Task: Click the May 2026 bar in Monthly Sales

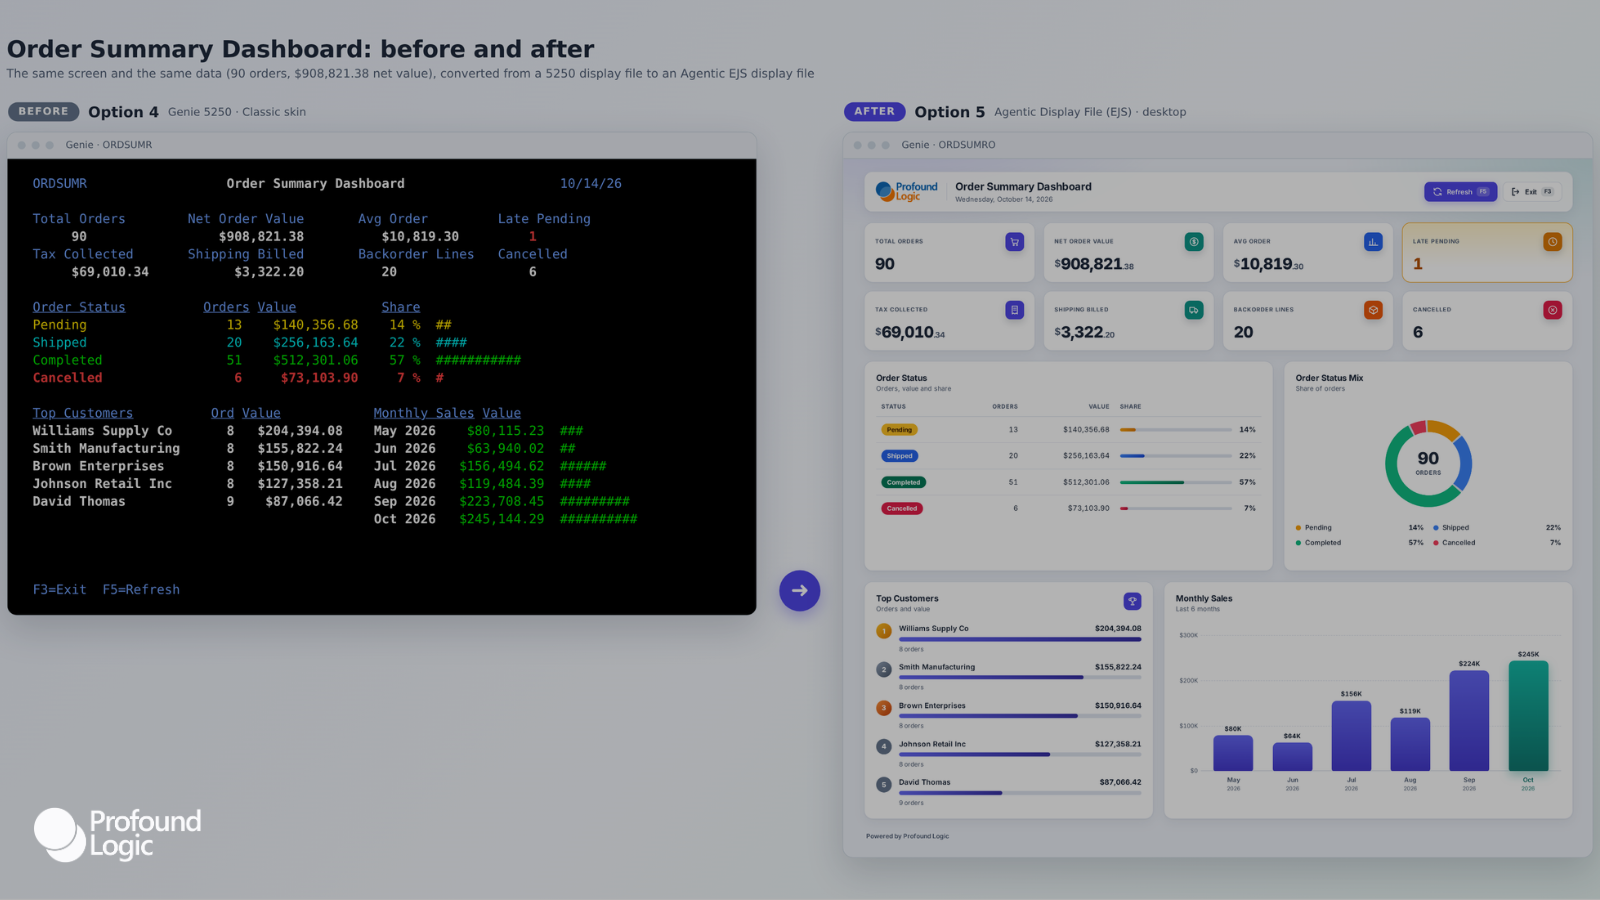Action: pos(1233,753)
